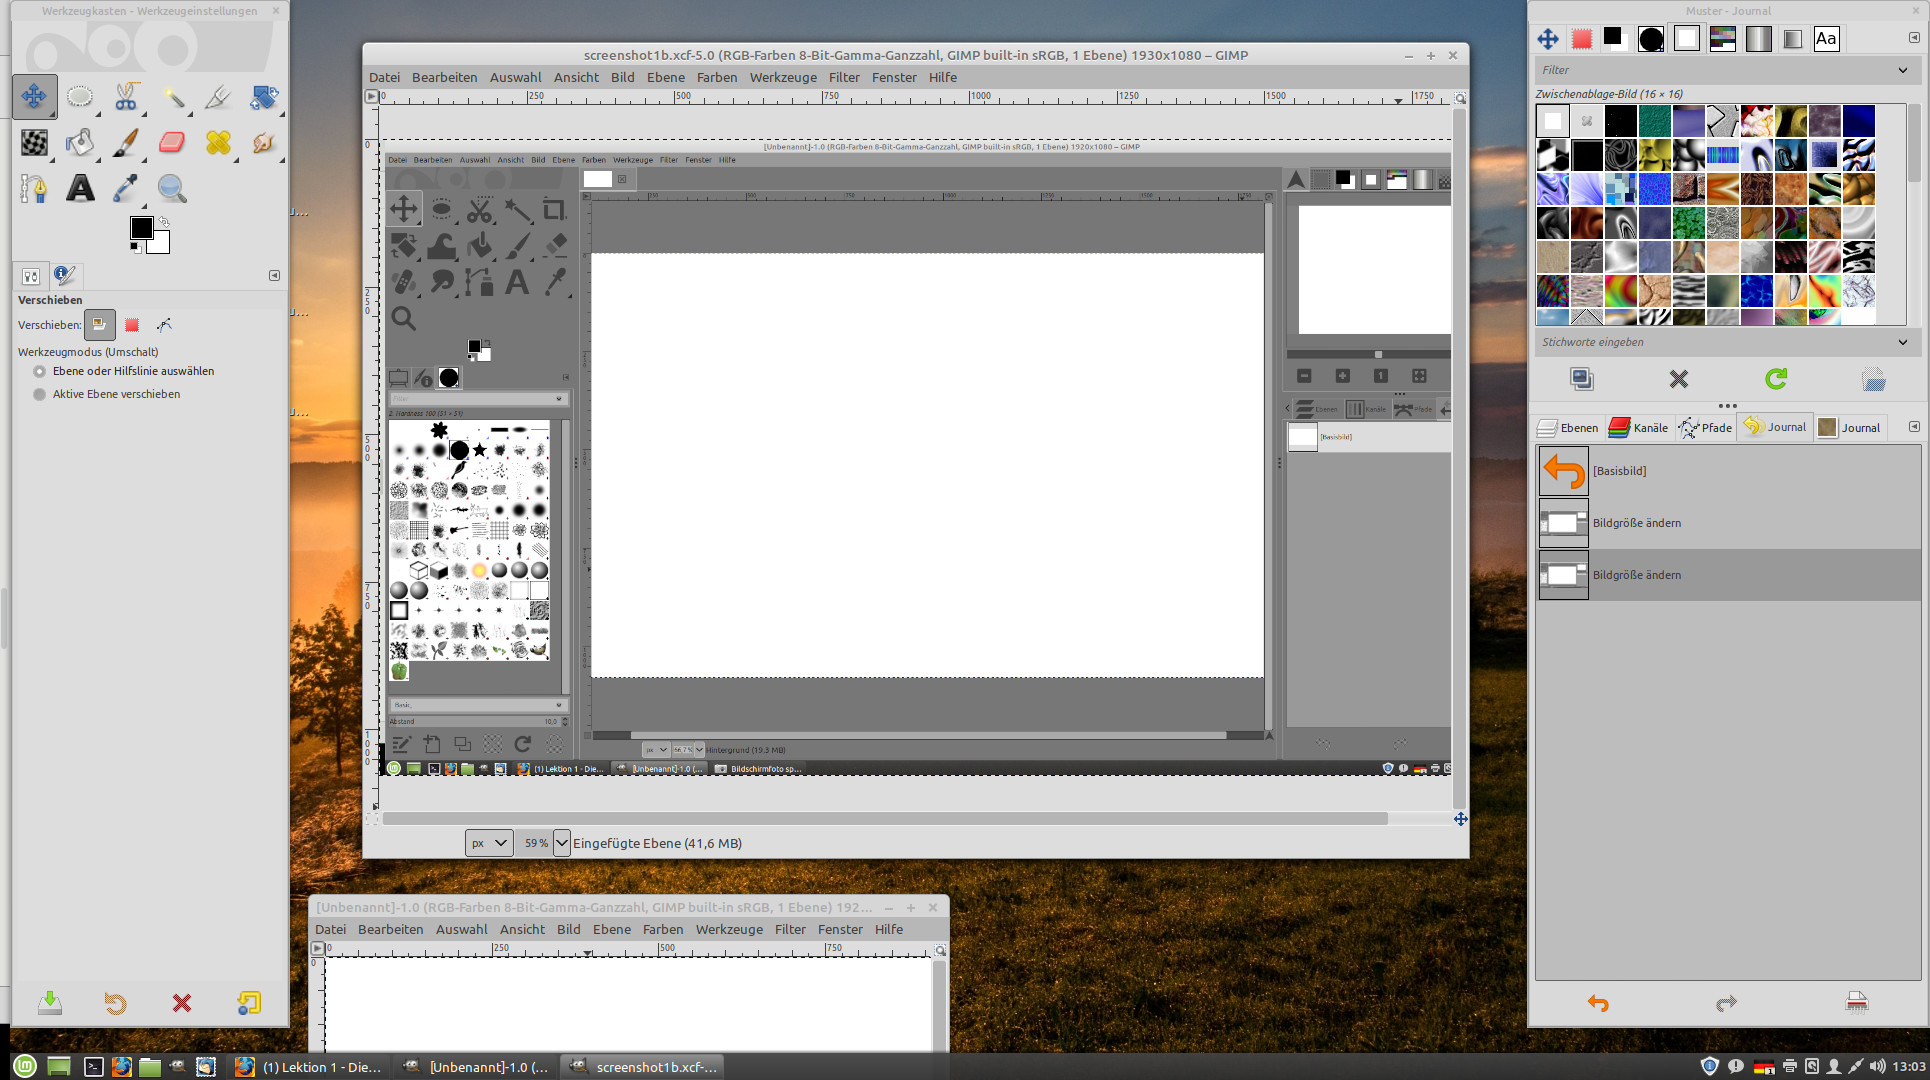This screenshot has height=1080, width=1930.
Task: Select the Zoom magnifier tool
Action: [172, 188]
